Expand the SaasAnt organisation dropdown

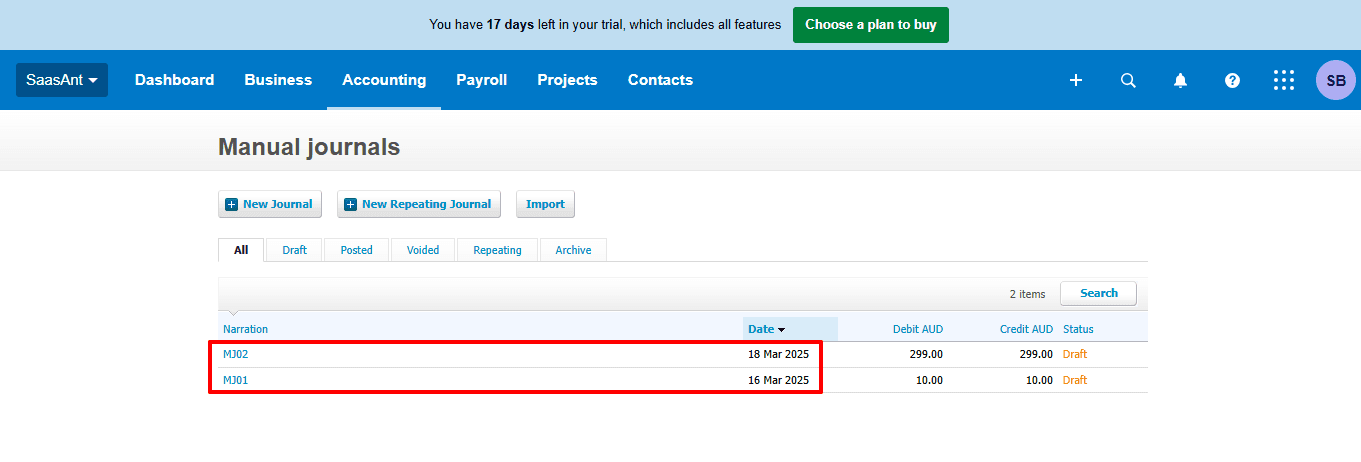pos(62,80)
